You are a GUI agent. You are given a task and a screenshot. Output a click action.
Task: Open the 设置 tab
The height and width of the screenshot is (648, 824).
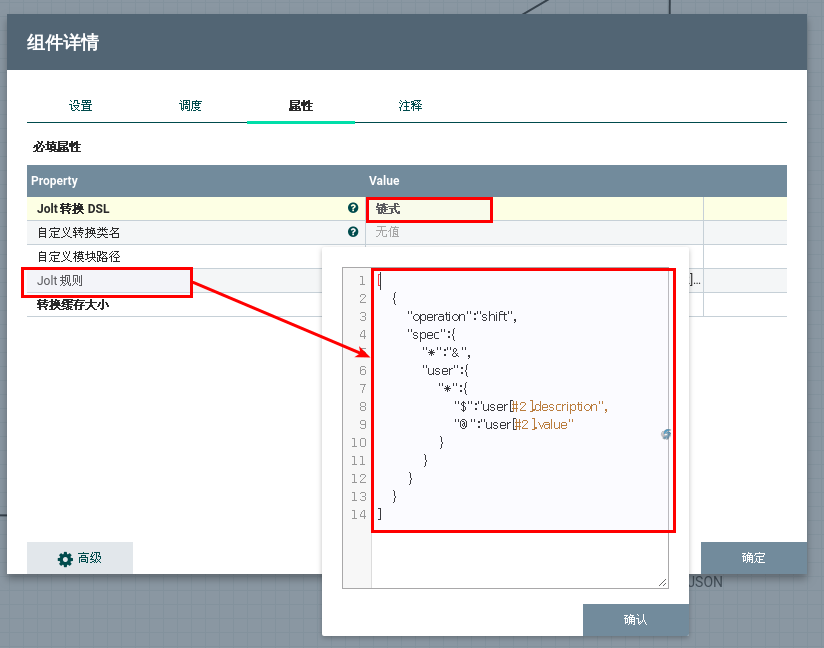(x=81, y=106)
